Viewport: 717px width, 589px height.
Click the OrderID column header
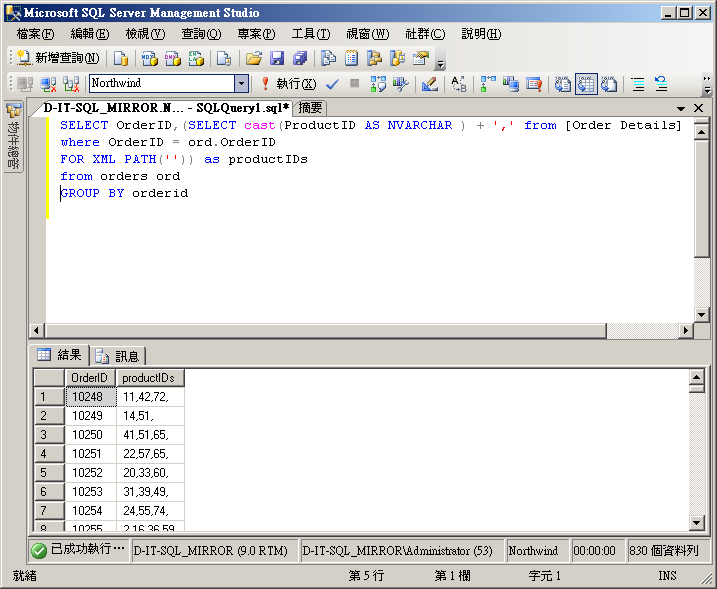coord(90,378)
